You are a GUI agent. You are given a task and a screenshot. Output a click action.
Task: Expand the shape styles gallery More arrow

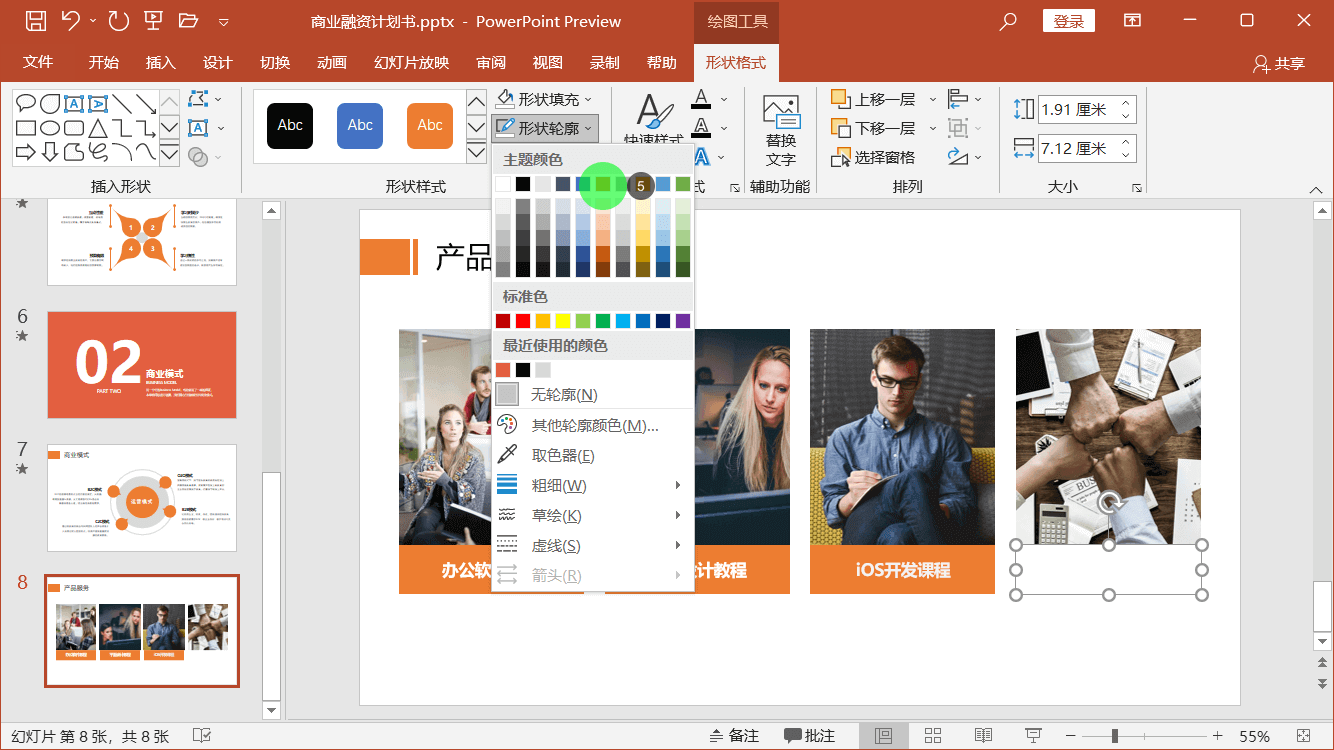[477, 153]
